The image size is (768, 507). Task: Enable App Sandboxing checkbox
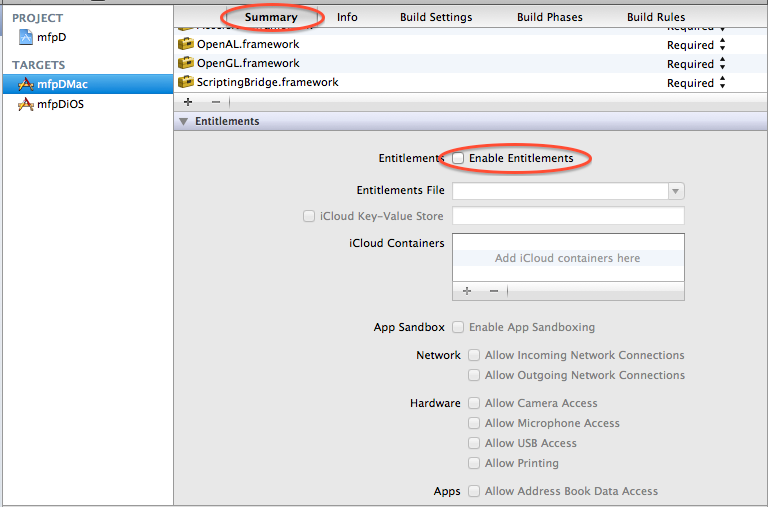(458, 327)
